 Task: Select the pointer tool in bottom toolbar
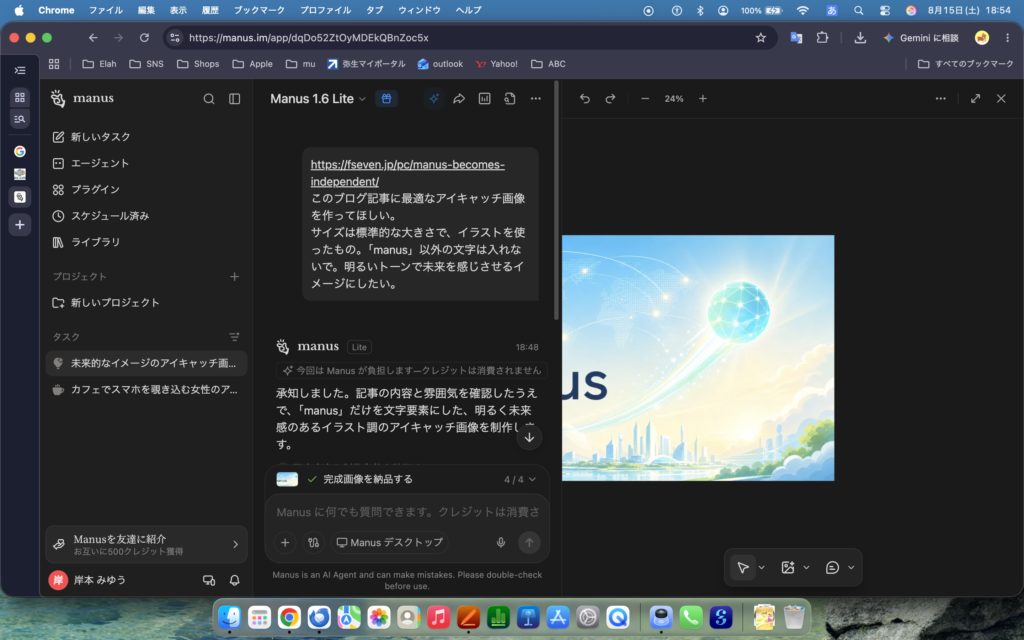click(743, 568)
